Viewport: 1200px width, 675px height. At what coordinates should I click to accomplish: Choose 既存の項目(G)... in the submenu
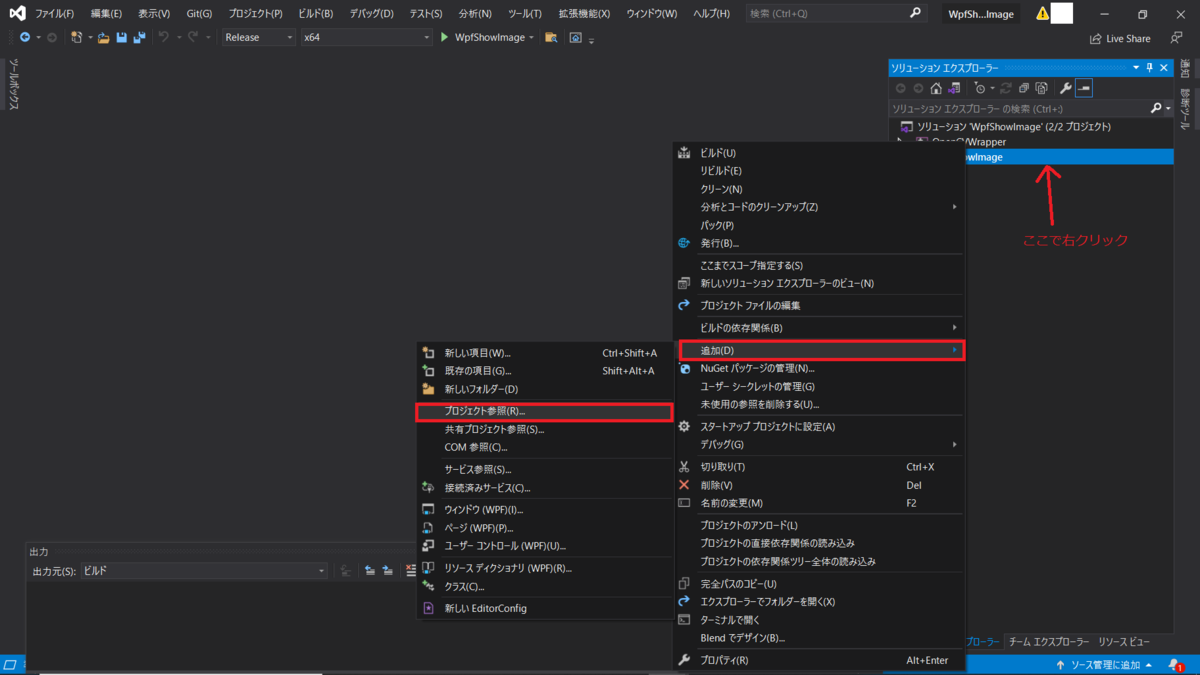tap(545, 371)
